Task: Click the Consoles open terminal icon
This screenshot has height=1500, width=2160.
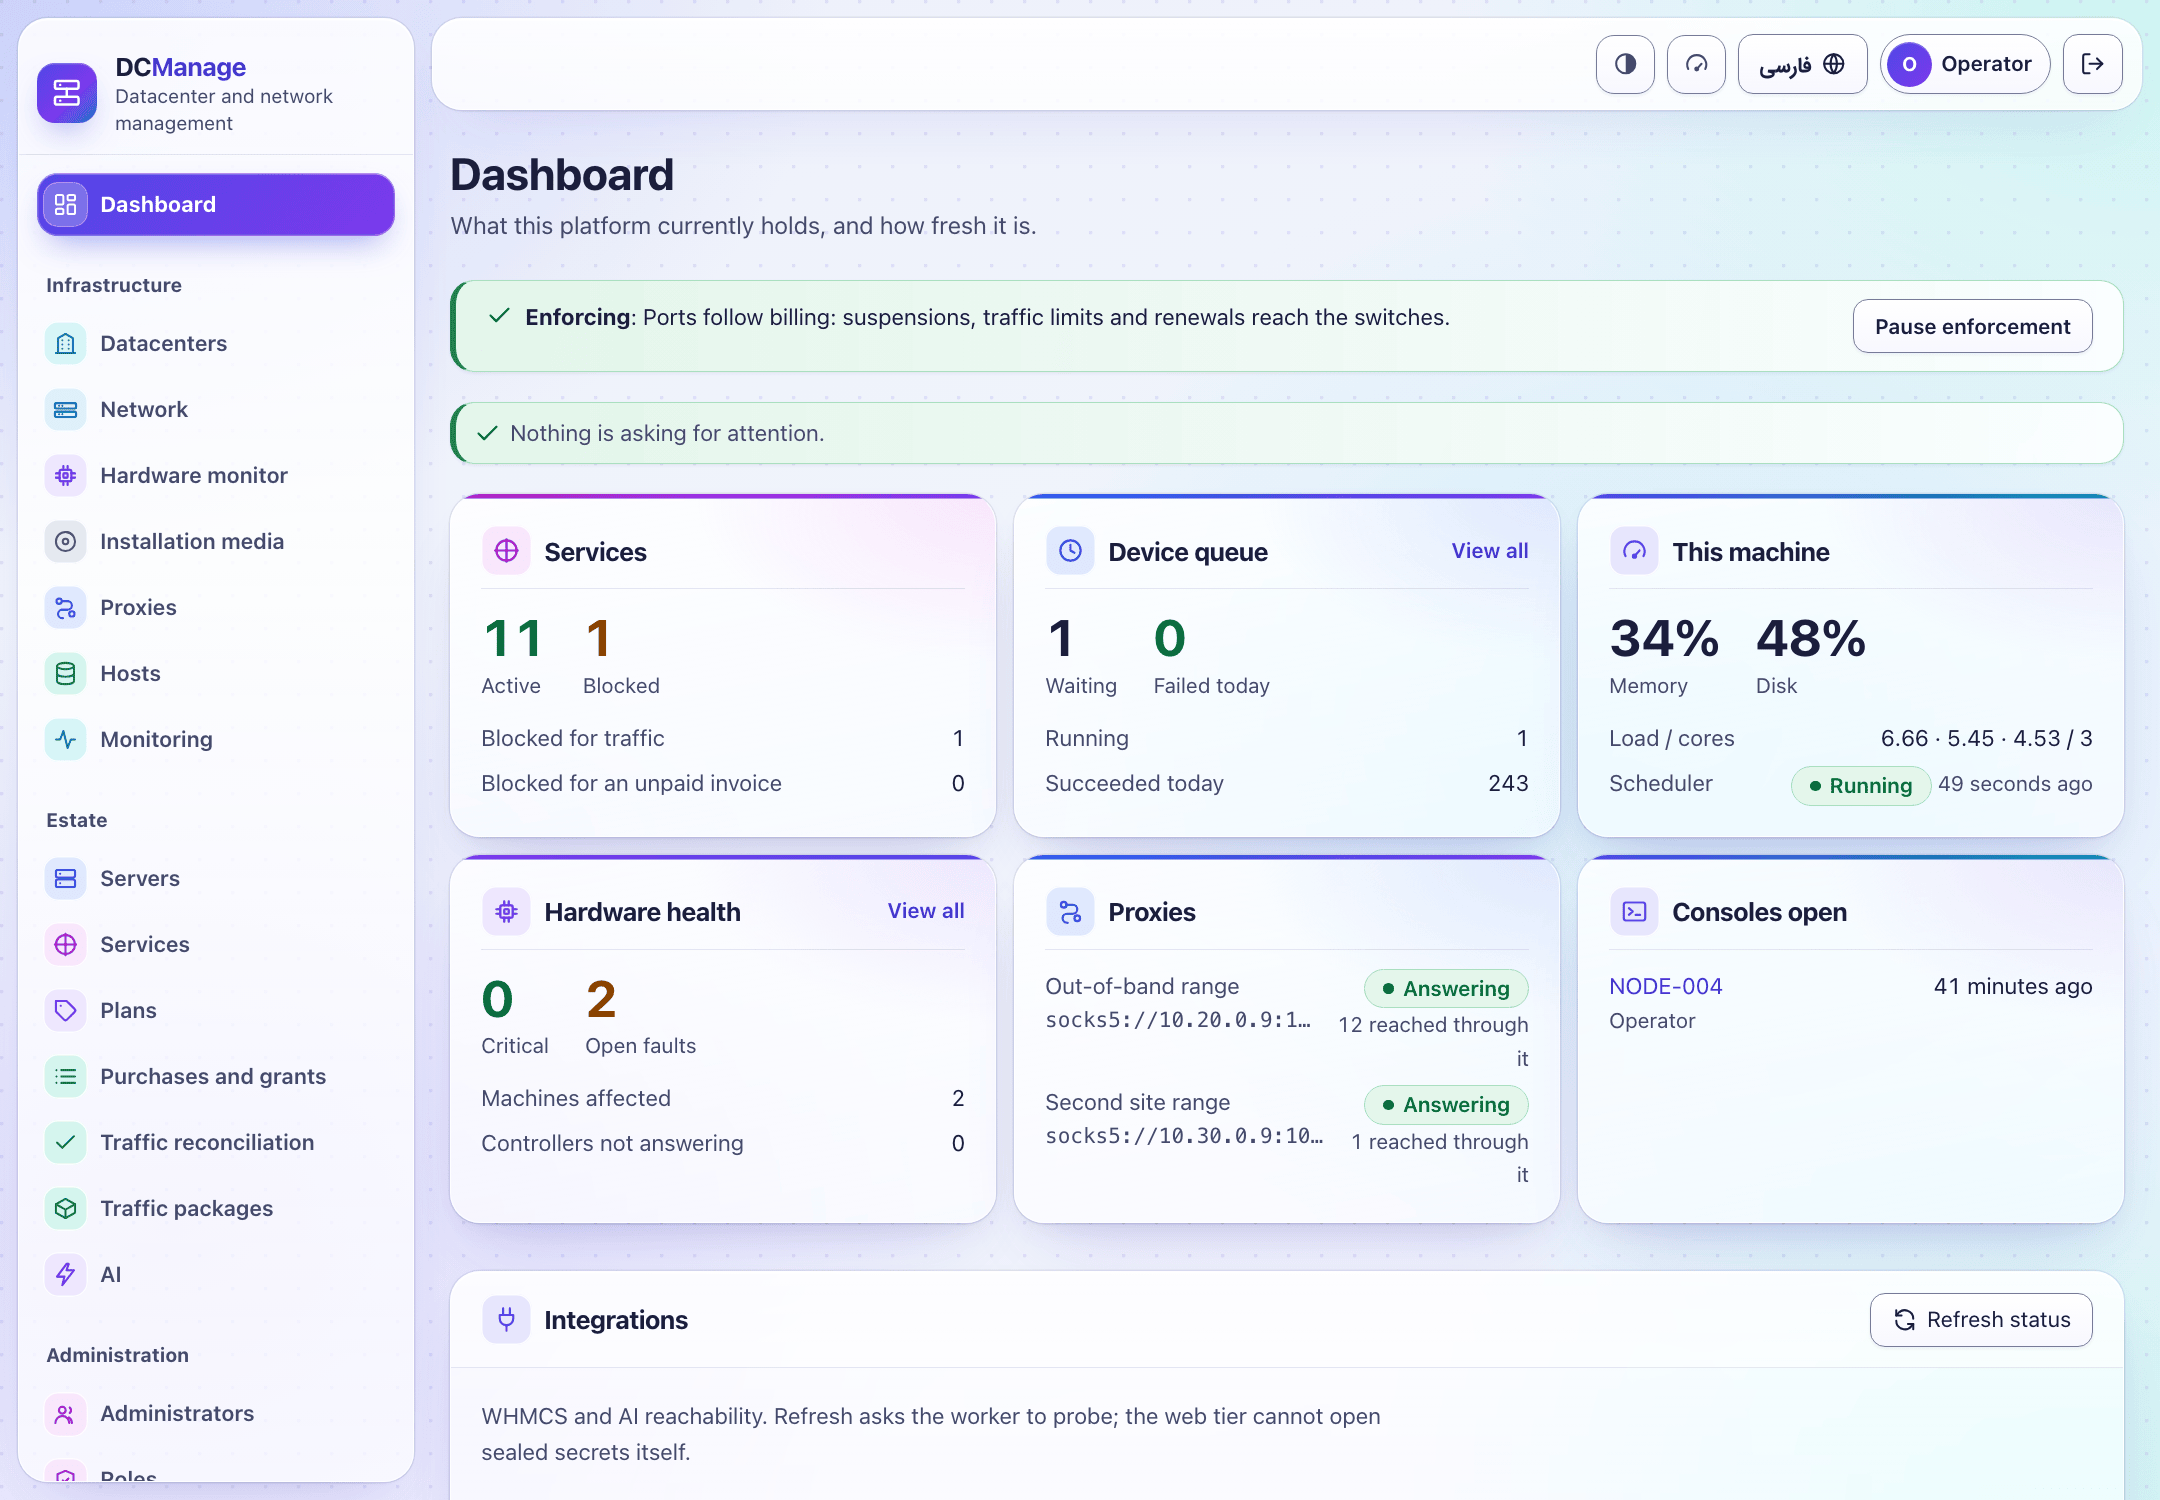Action: (1634, 911)
